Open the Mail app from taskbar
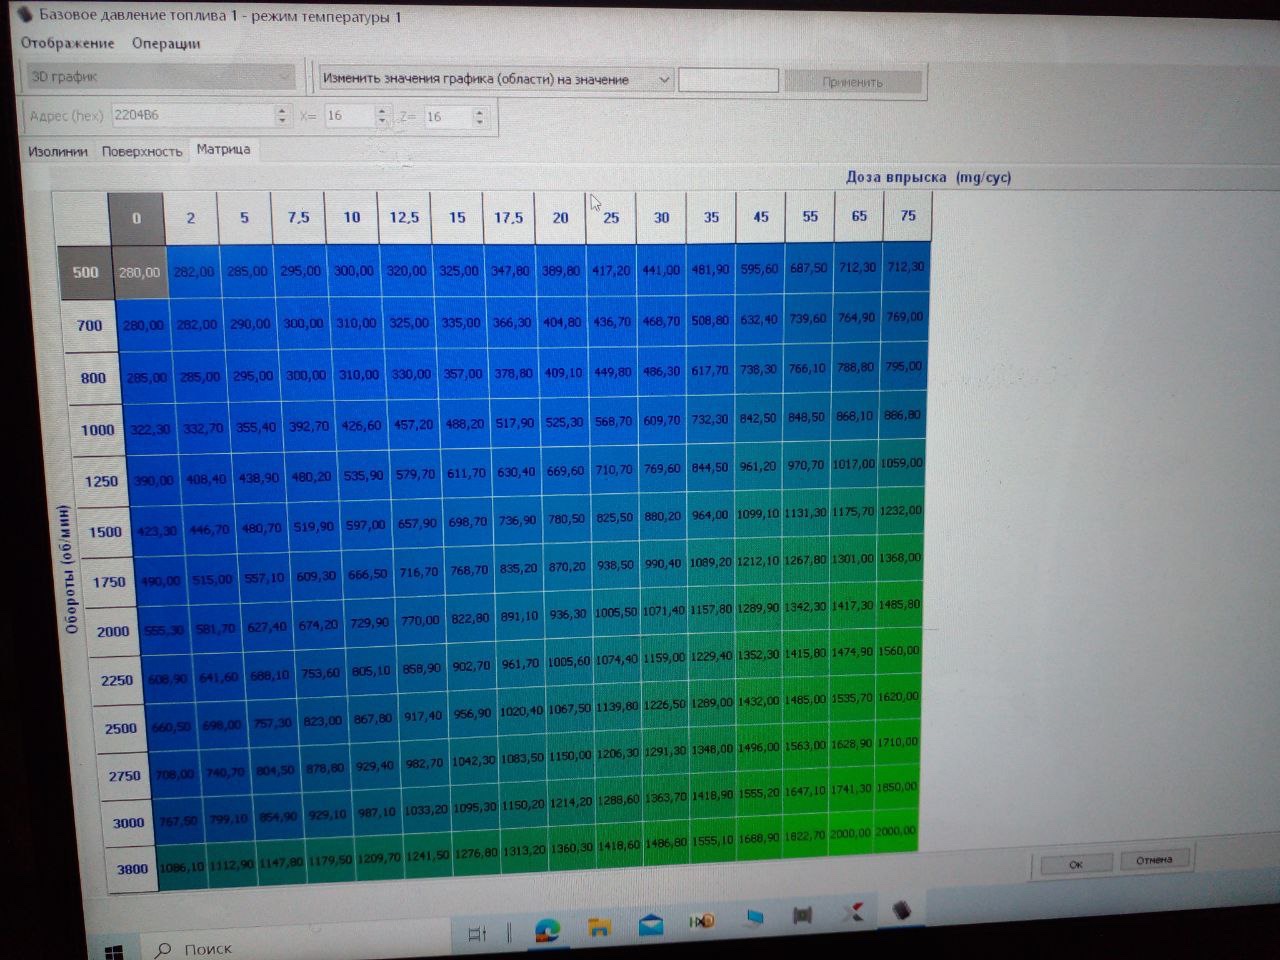This screenshot has height=960, width=1280. 650,924
